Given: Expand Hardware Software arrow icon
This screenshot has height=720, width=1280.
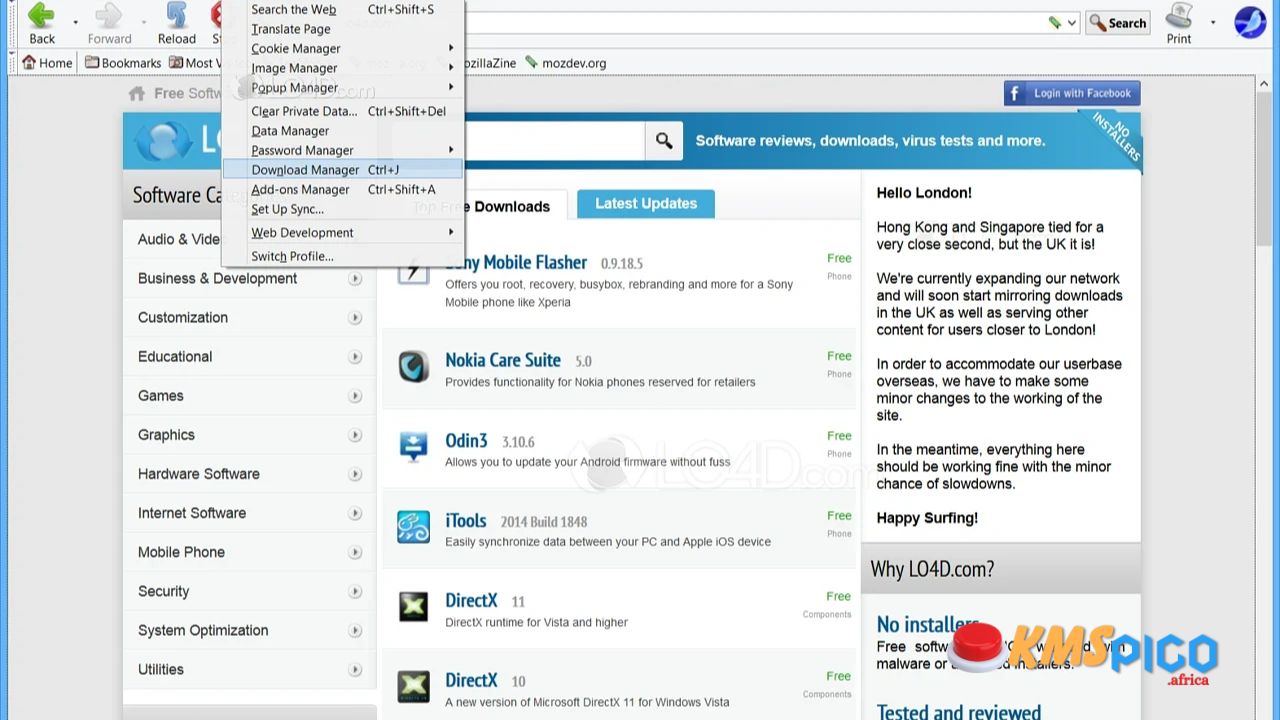Looking at the screenshot, I should (x=355, y=474).
